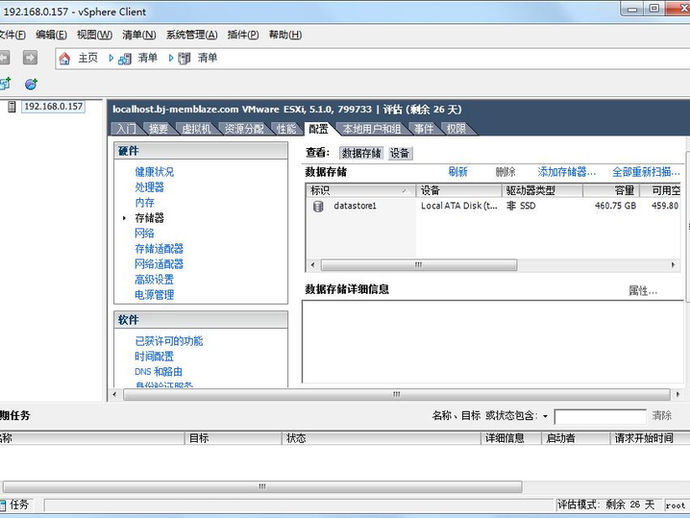
Task: Click the first 清单 inventory icon
Action: point(125,59)
